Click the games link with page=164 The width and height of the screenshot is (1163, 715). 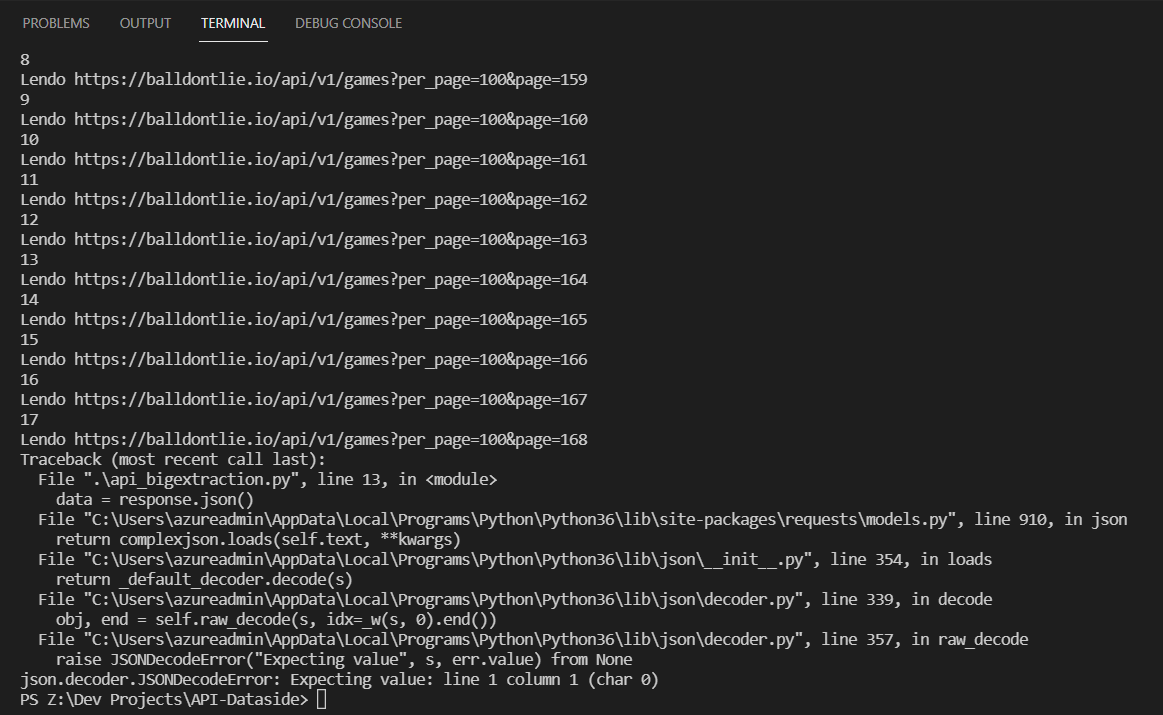click(x=331, y=280)
